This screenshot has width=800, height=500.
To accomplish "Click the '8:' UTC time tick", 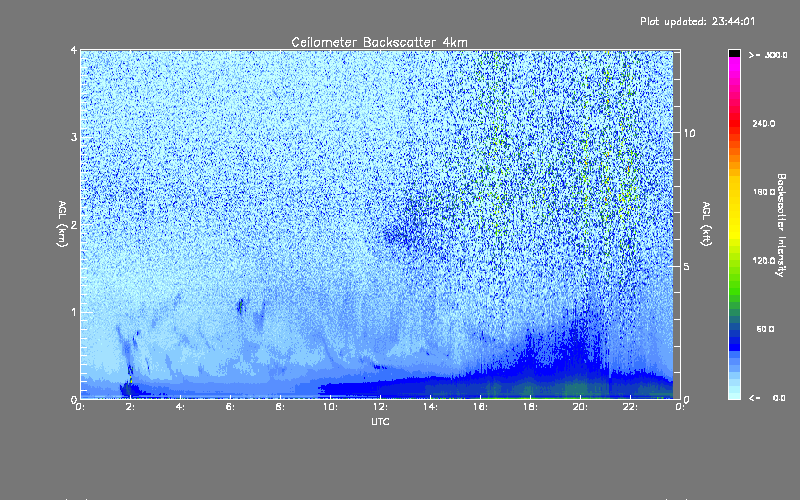I will [281, 407].
